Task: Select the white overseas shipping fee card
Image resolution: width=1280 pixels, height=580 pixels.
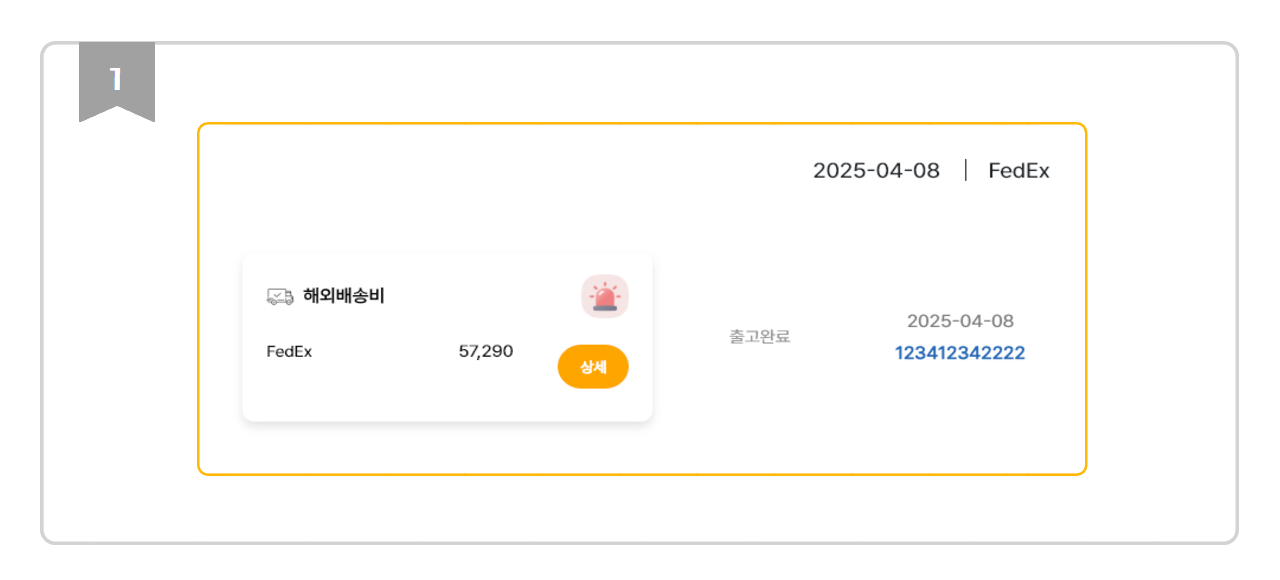Action: click(447, 337)
